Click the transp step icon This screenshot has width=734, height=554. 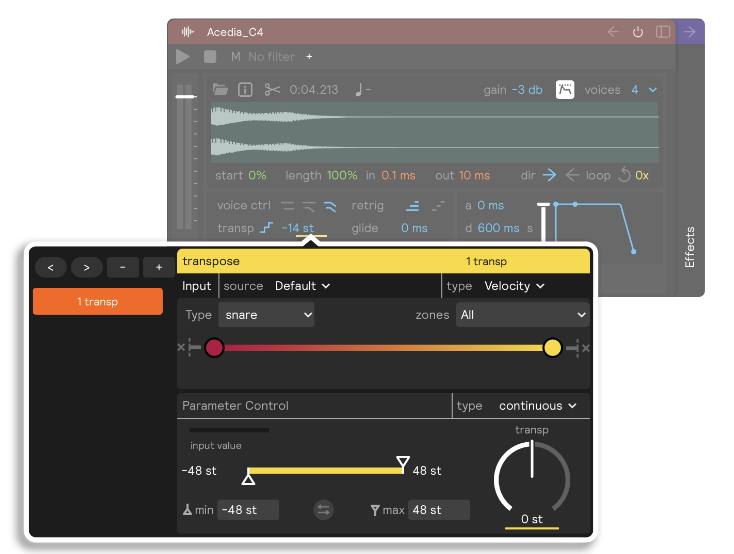pos(266,228)
